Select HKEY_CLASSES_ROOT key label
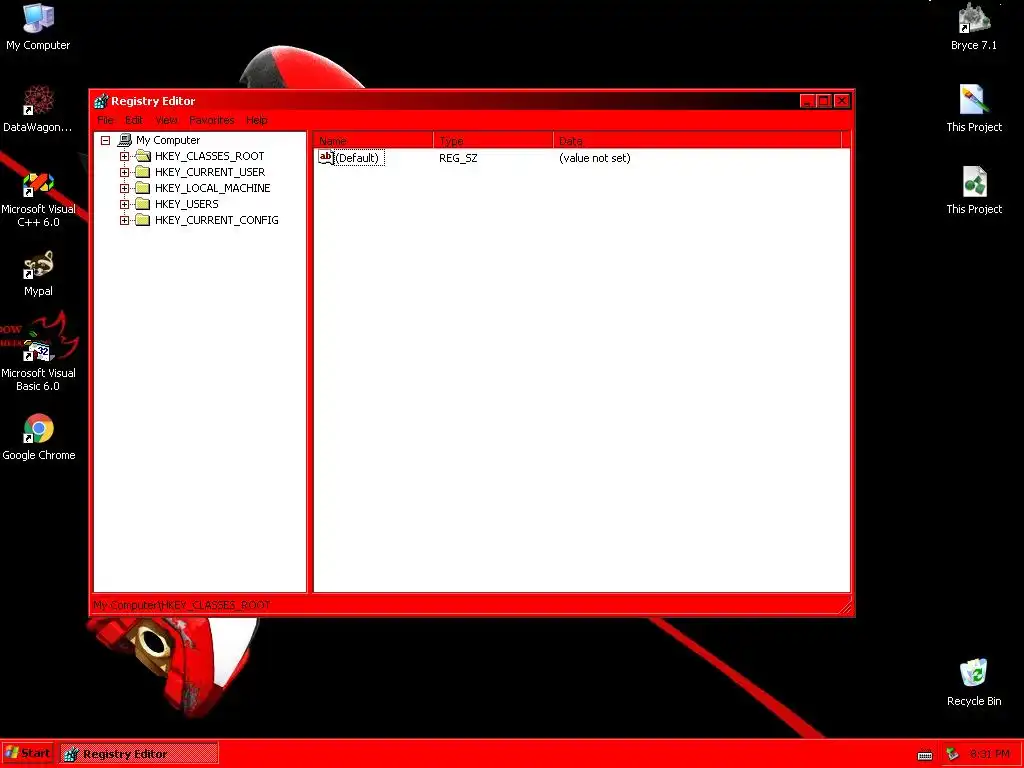Viewport: 1024px width, 768px height. [x=210, y=156]
